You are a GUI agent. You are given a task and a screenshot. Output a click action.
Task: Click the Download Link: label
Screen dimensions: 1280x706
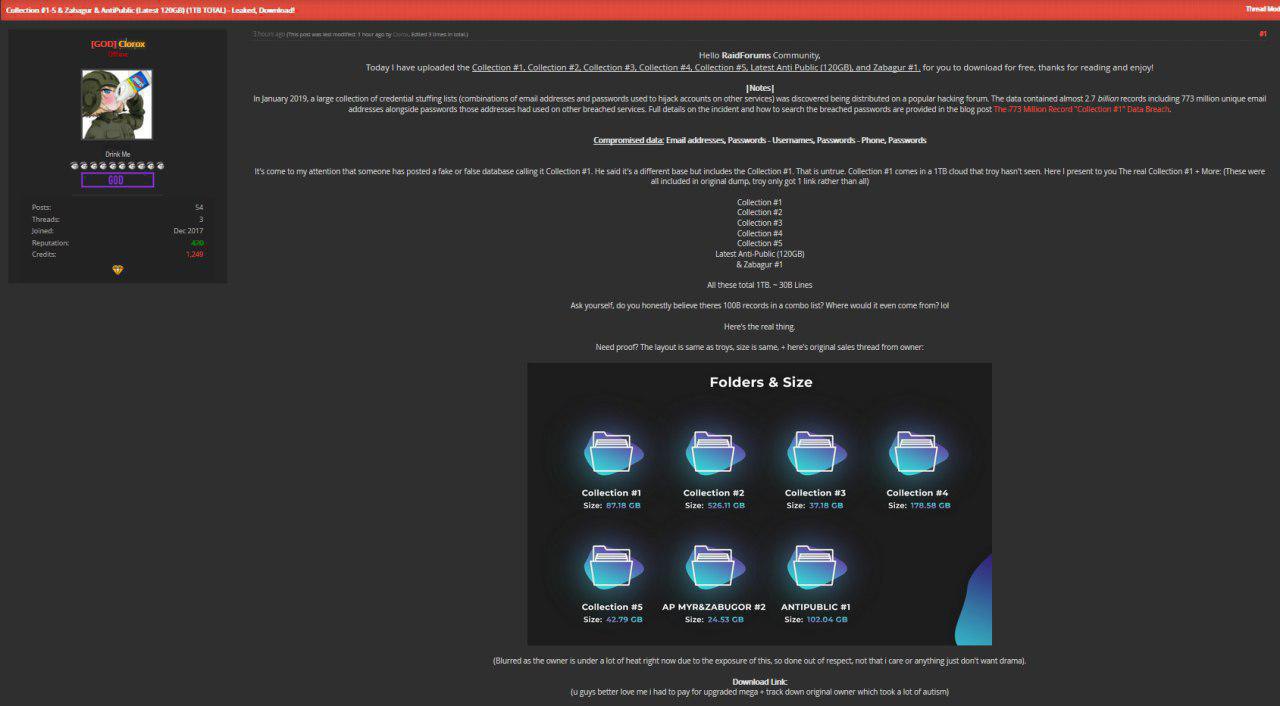(x=760, y=682)
